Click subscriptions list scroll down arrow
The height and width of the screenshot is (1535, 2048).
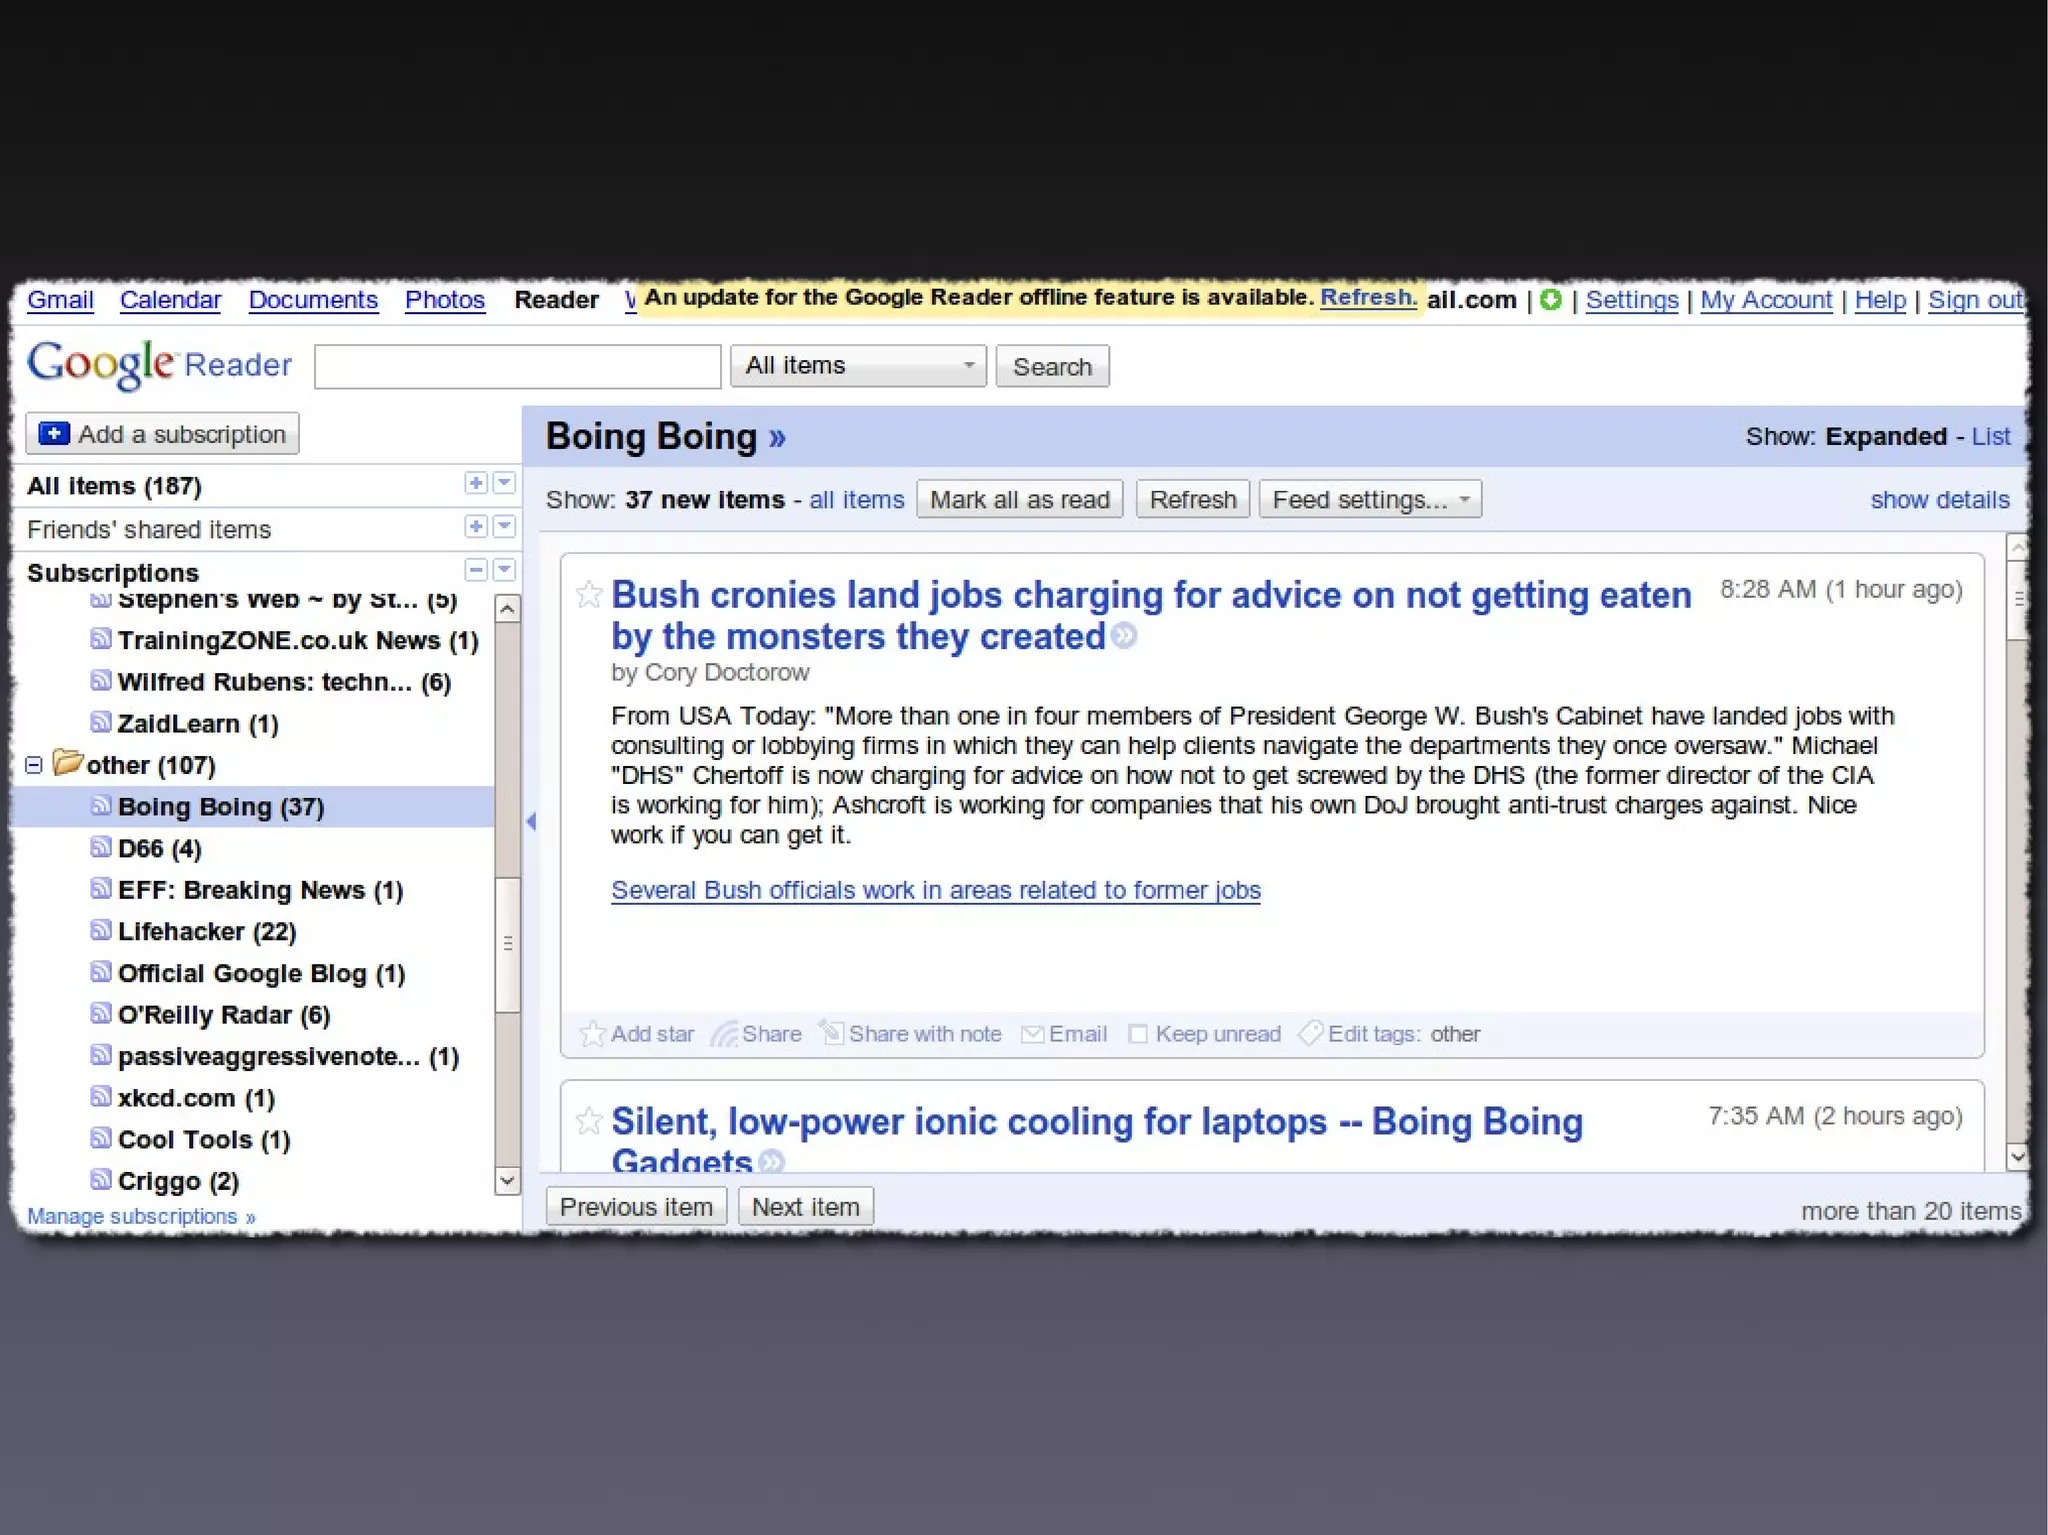point(508,1181)
